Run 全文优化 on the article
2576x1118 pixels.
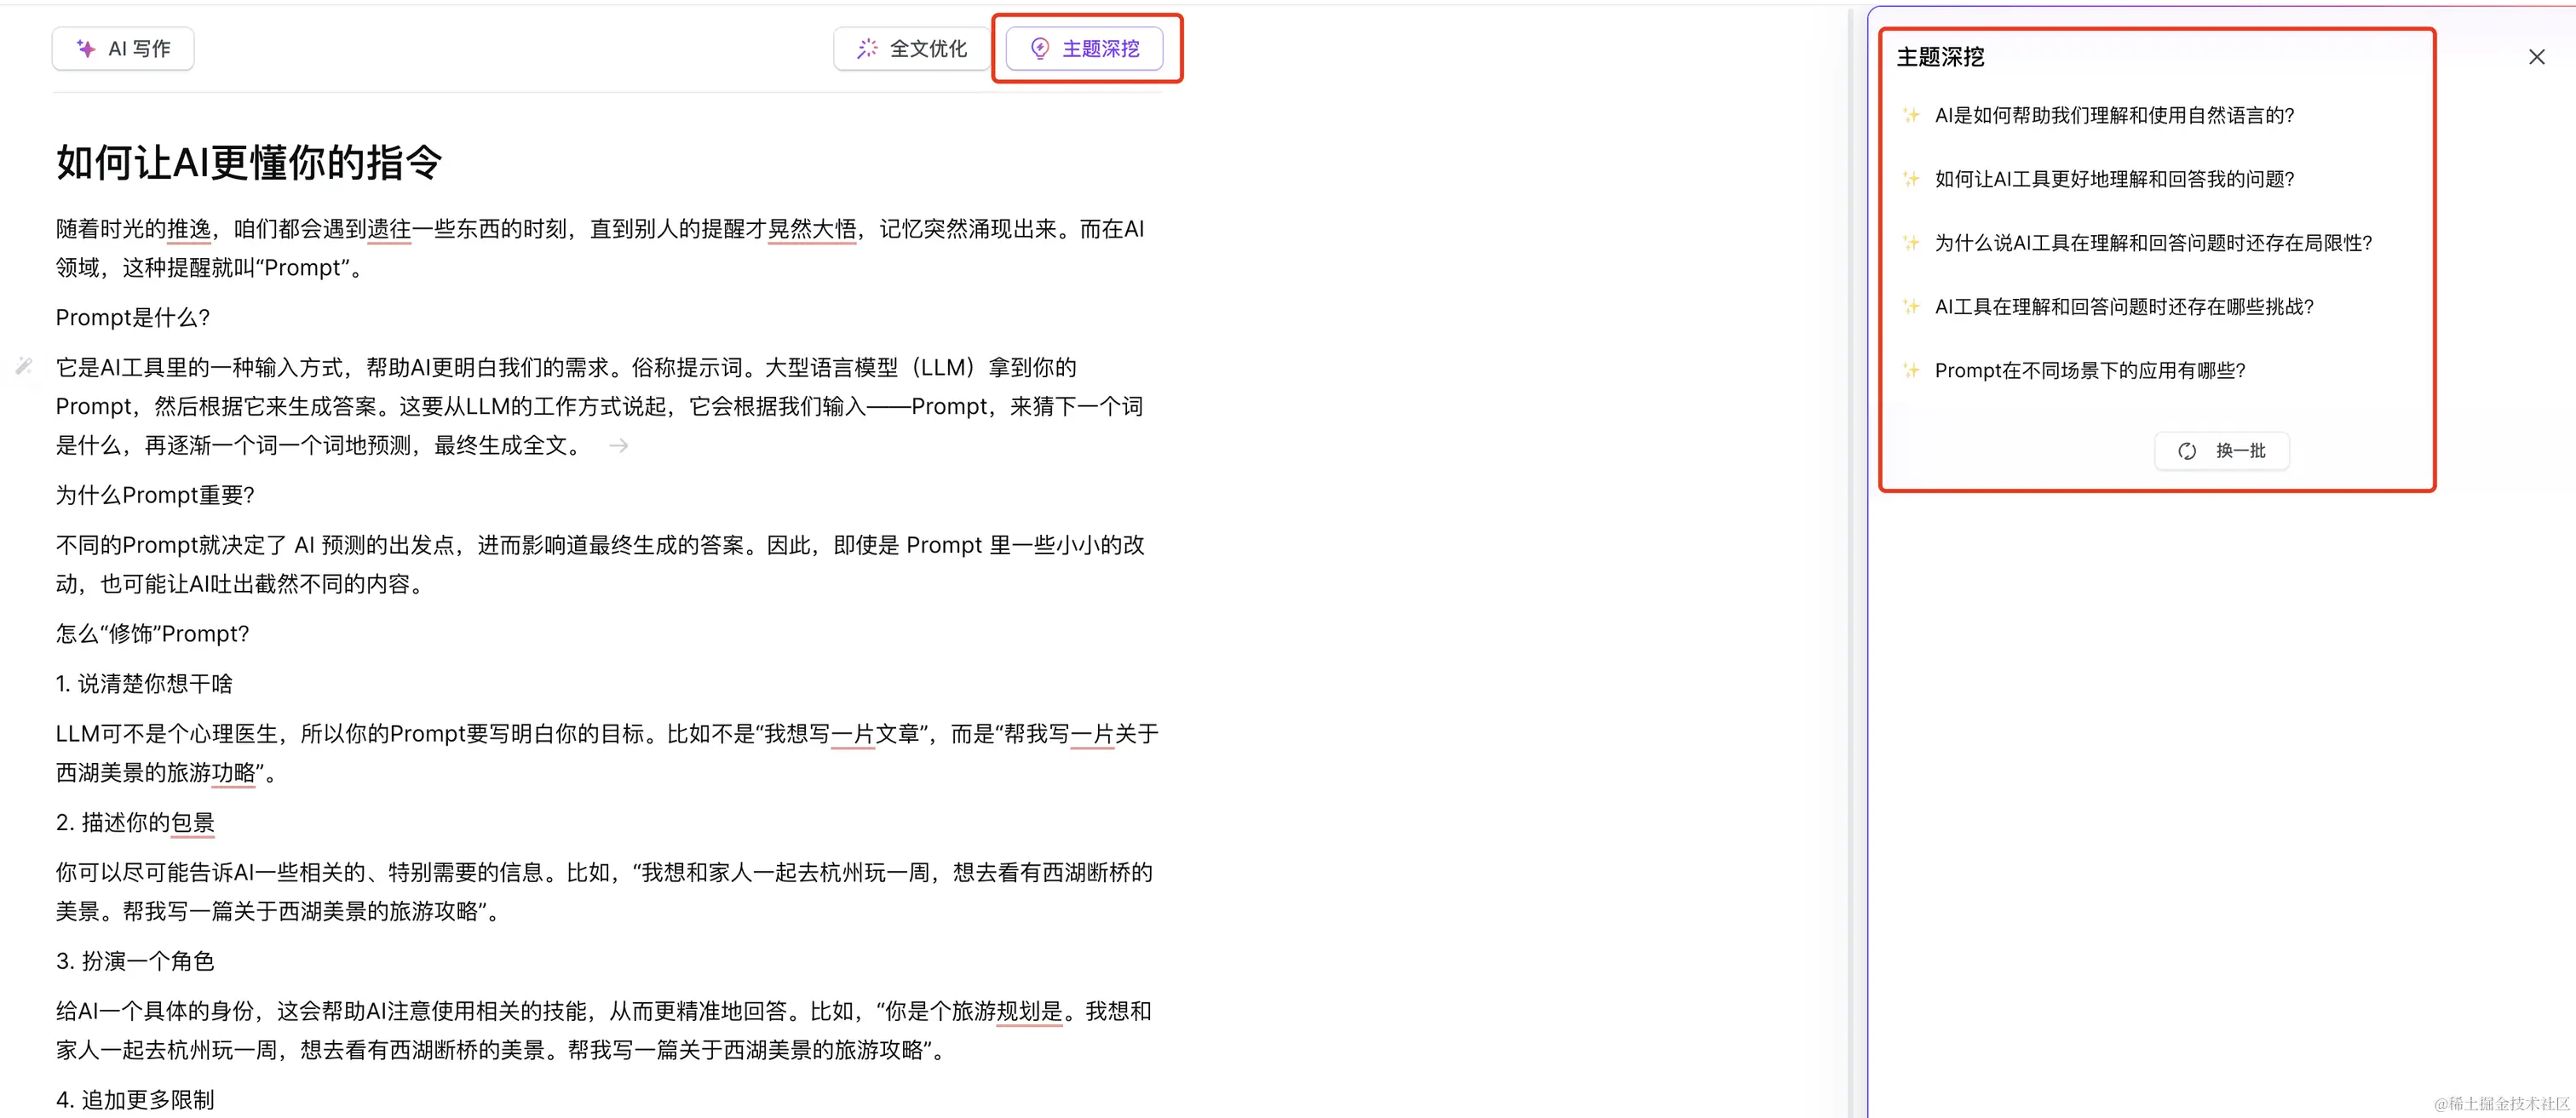[x=910, y=47]
